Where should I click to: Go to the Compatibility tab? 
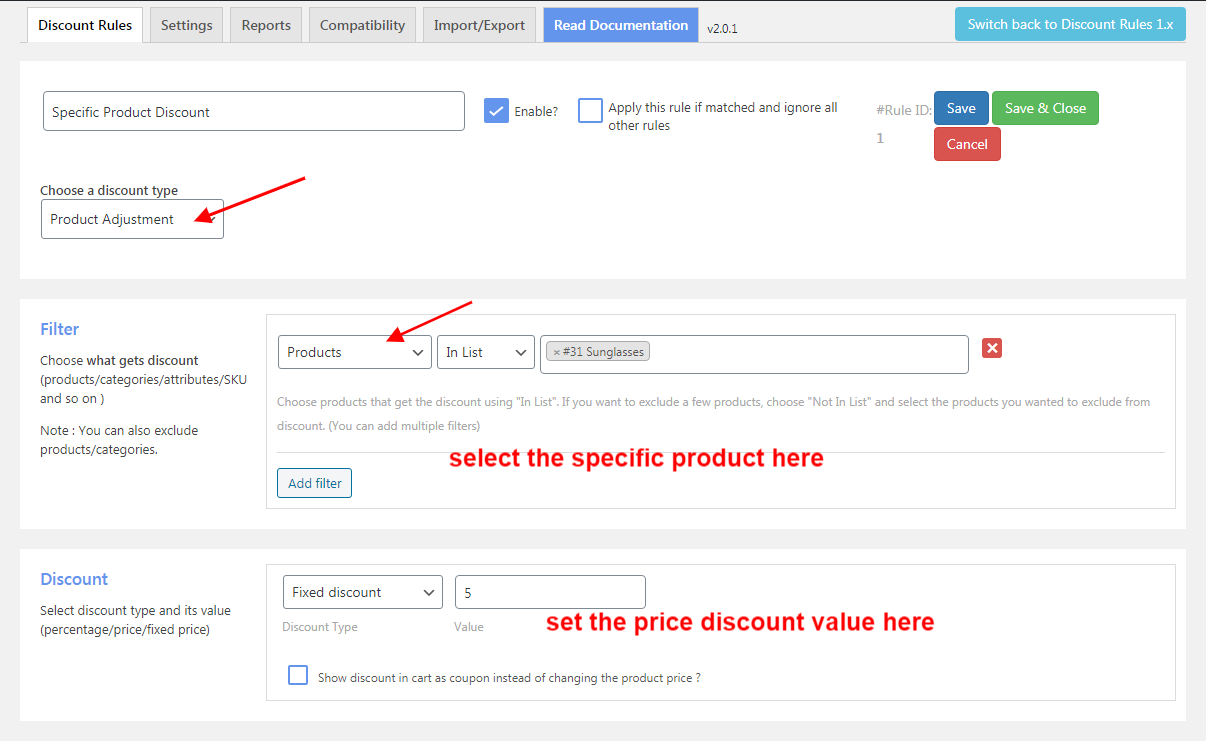362,24
